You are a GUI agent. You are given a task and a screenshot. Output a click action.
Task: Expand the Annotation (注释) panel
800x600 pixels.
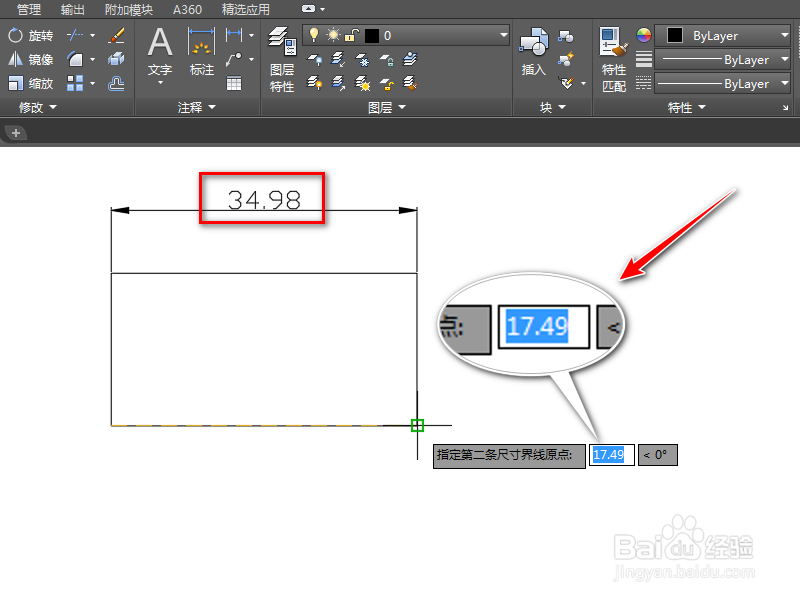[197, 107]
